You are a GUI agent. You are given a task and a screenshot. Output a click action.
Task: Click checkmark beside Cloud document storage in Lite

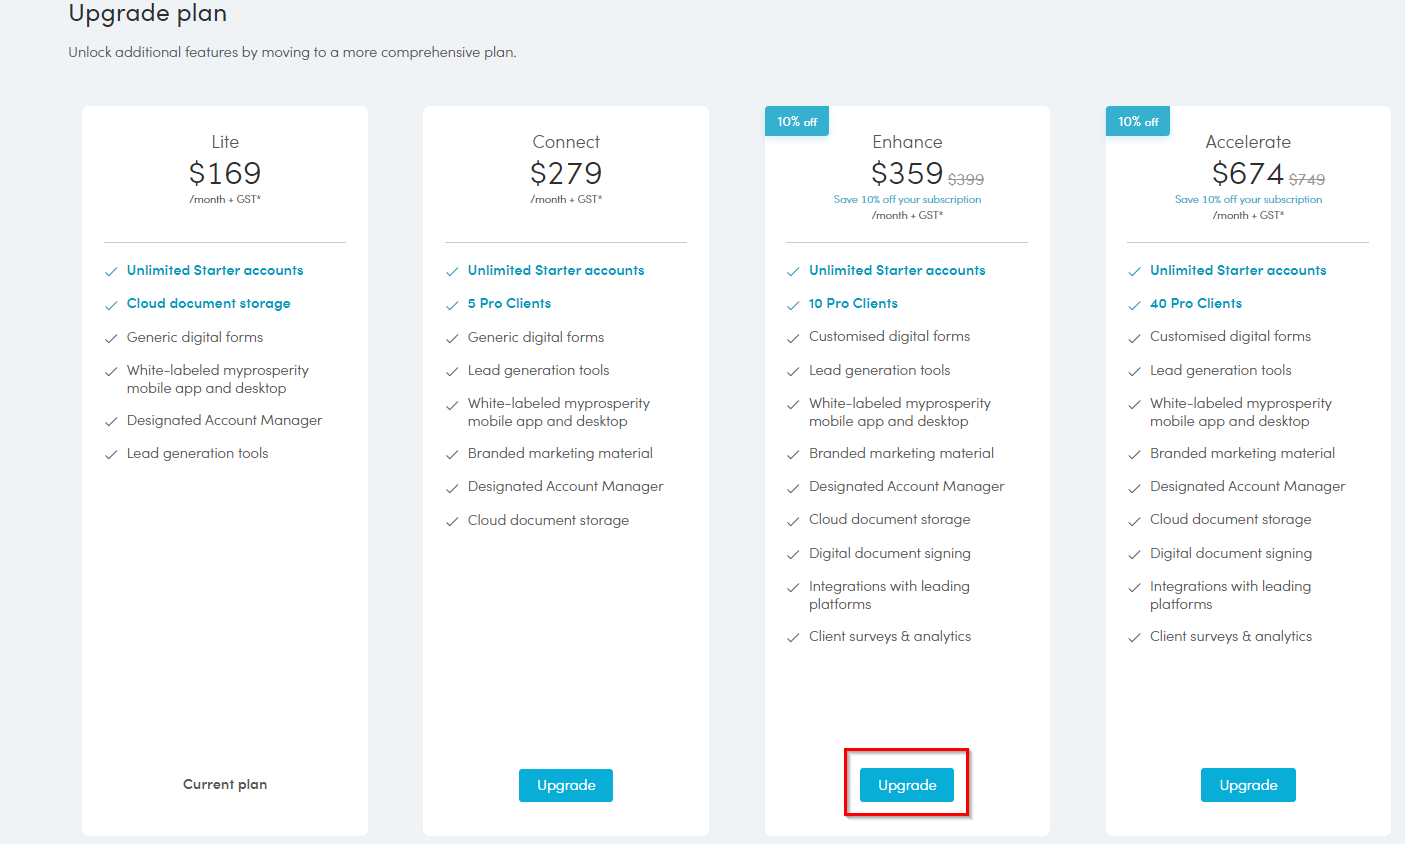111,305
